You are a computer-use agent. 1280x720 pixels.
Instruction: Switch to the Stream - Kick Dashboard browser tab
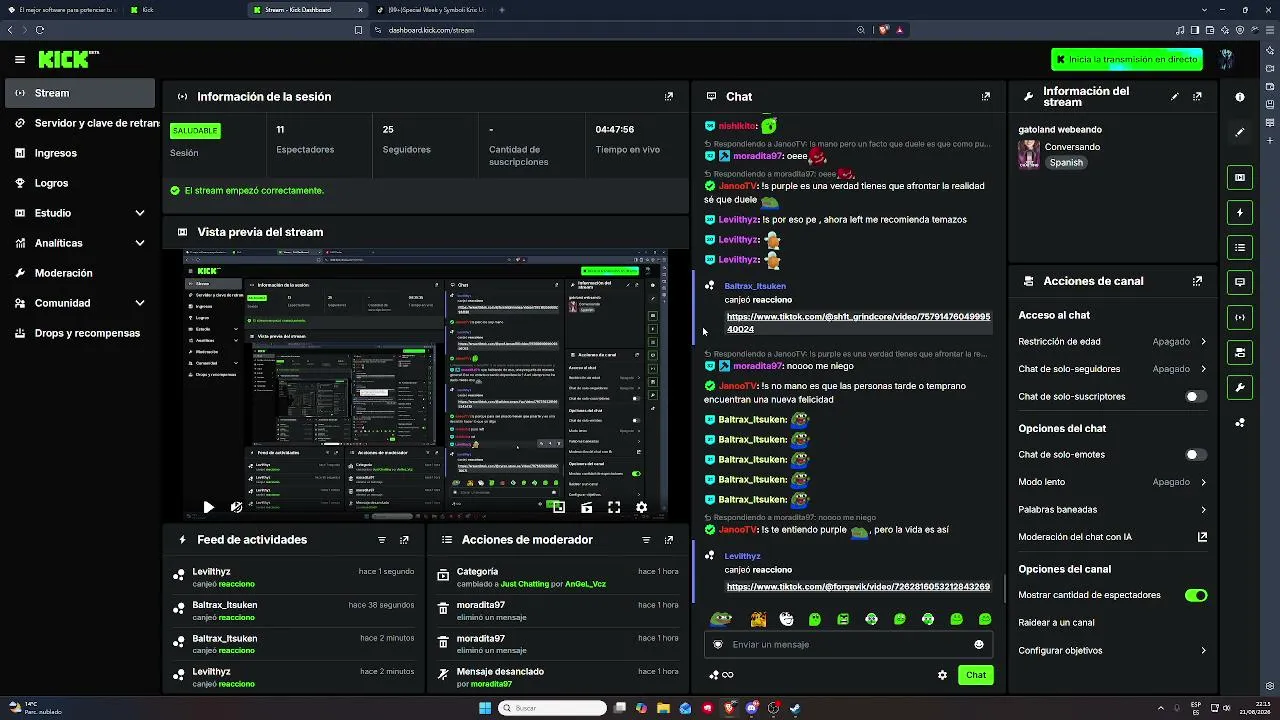(x=305, y=10)
